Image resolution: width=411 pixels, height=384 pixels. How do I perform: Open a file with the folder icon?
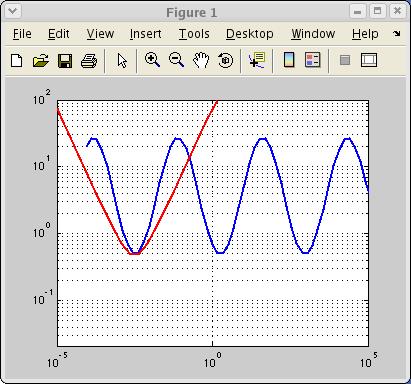tap(41, 61)
